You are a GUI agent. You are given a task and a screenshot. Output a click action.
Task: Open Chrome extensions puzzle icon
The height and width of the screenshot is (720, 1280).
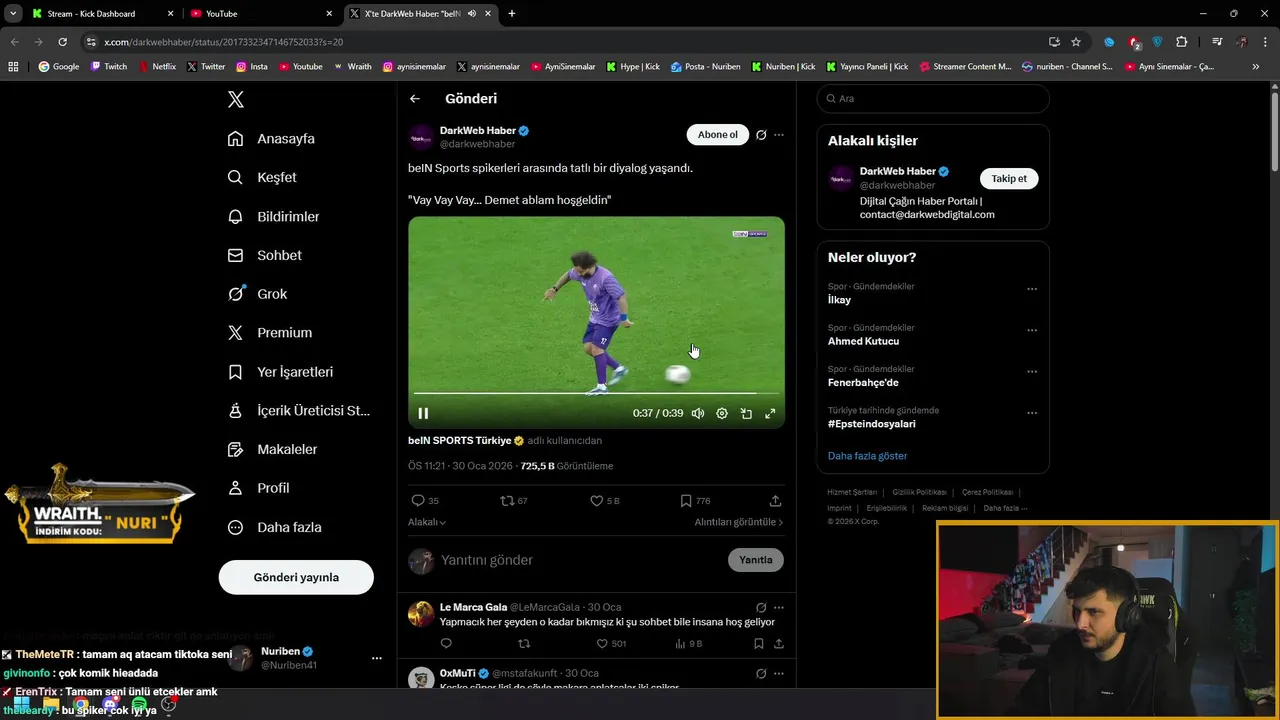[1182, 42]
